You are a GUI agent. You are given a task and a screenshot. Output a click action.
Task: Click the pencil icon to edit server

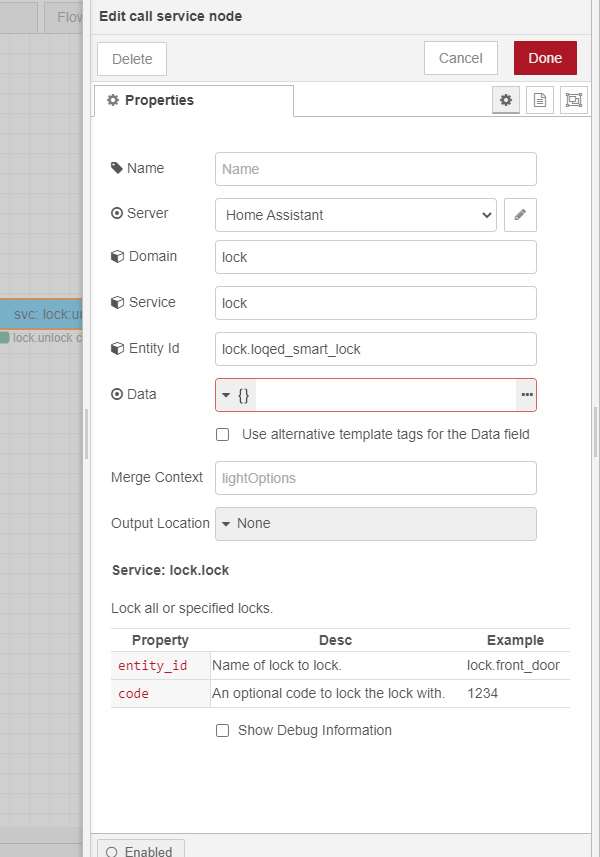point(520,215)
